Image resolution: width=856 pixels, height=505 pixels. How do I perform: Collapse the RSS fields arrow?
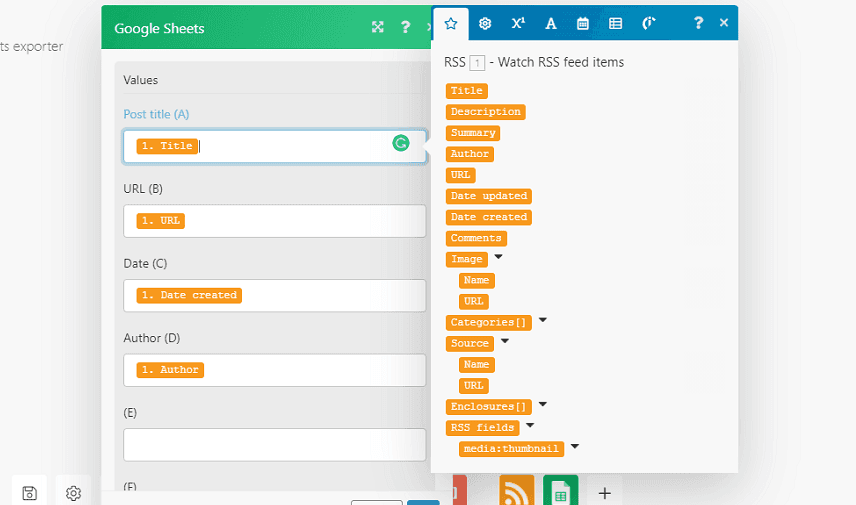pos(530,426)
